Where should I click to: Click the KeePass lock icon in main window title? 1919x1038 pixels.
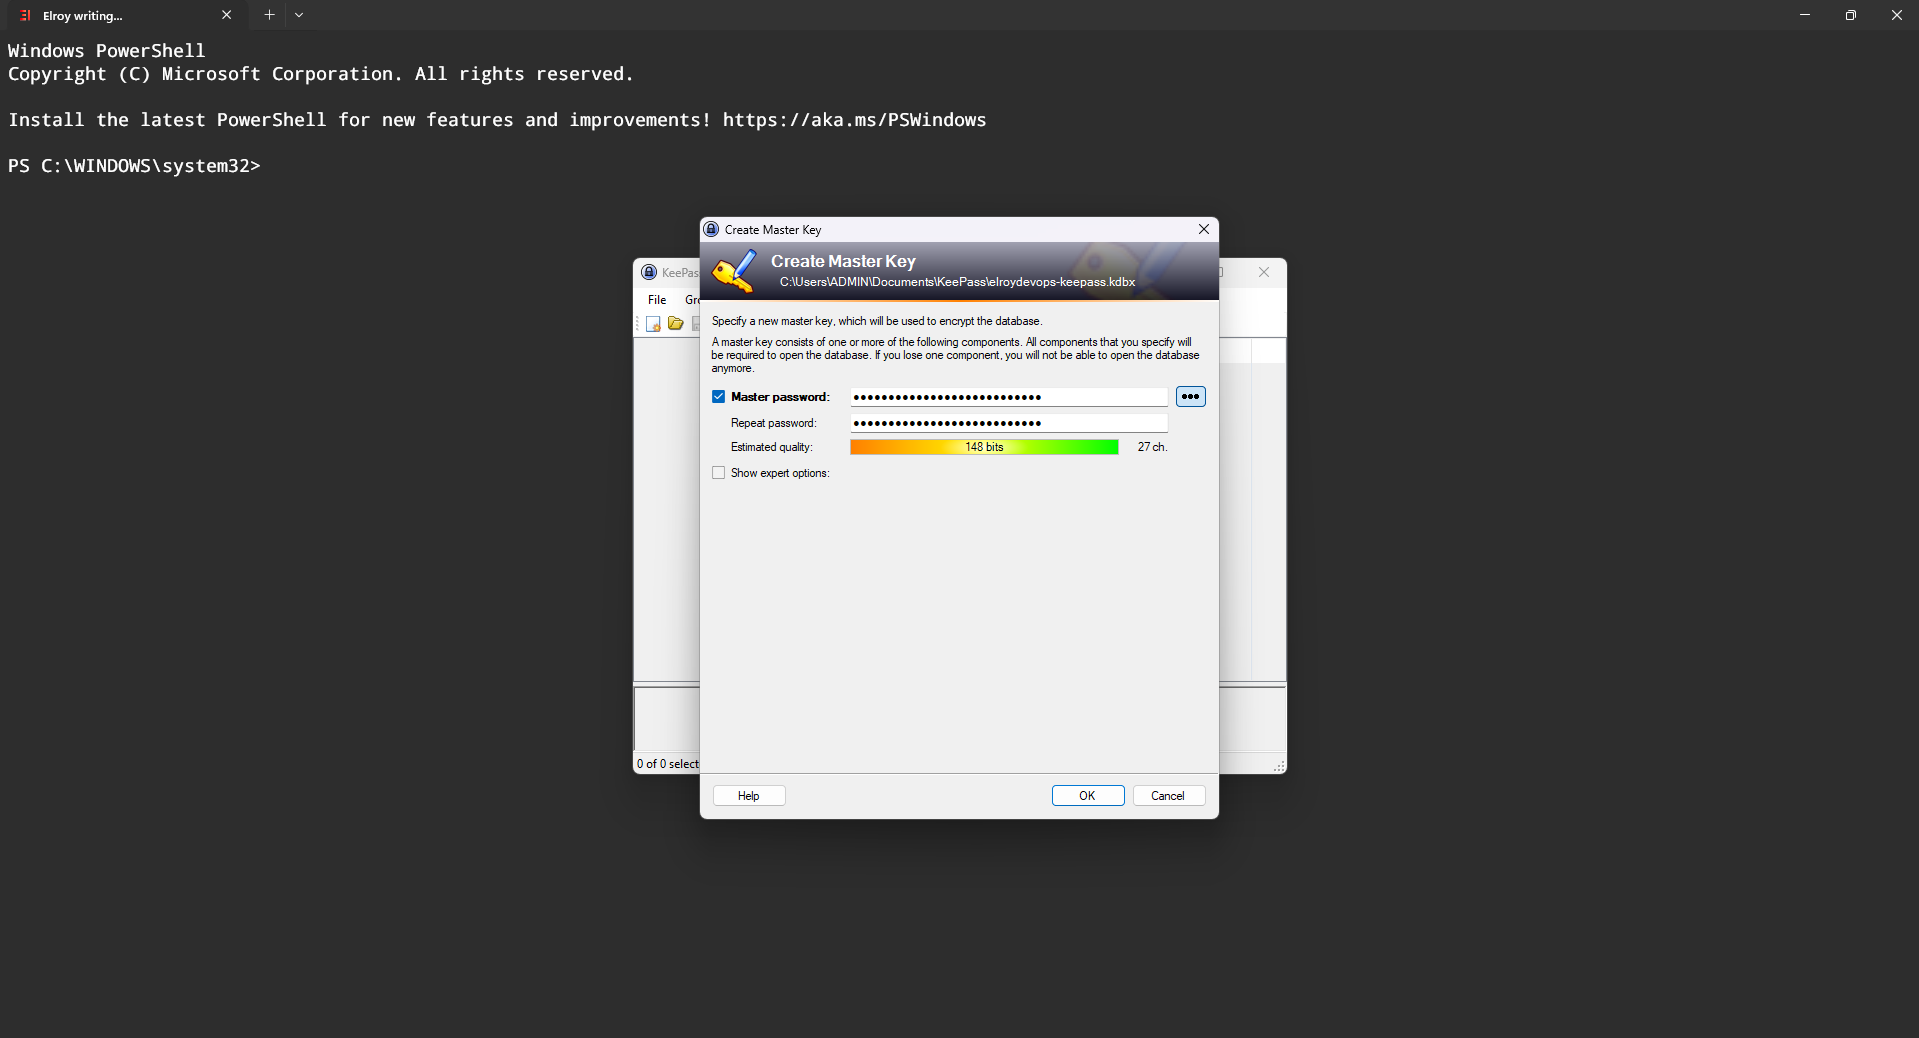[x=649, y=272]
